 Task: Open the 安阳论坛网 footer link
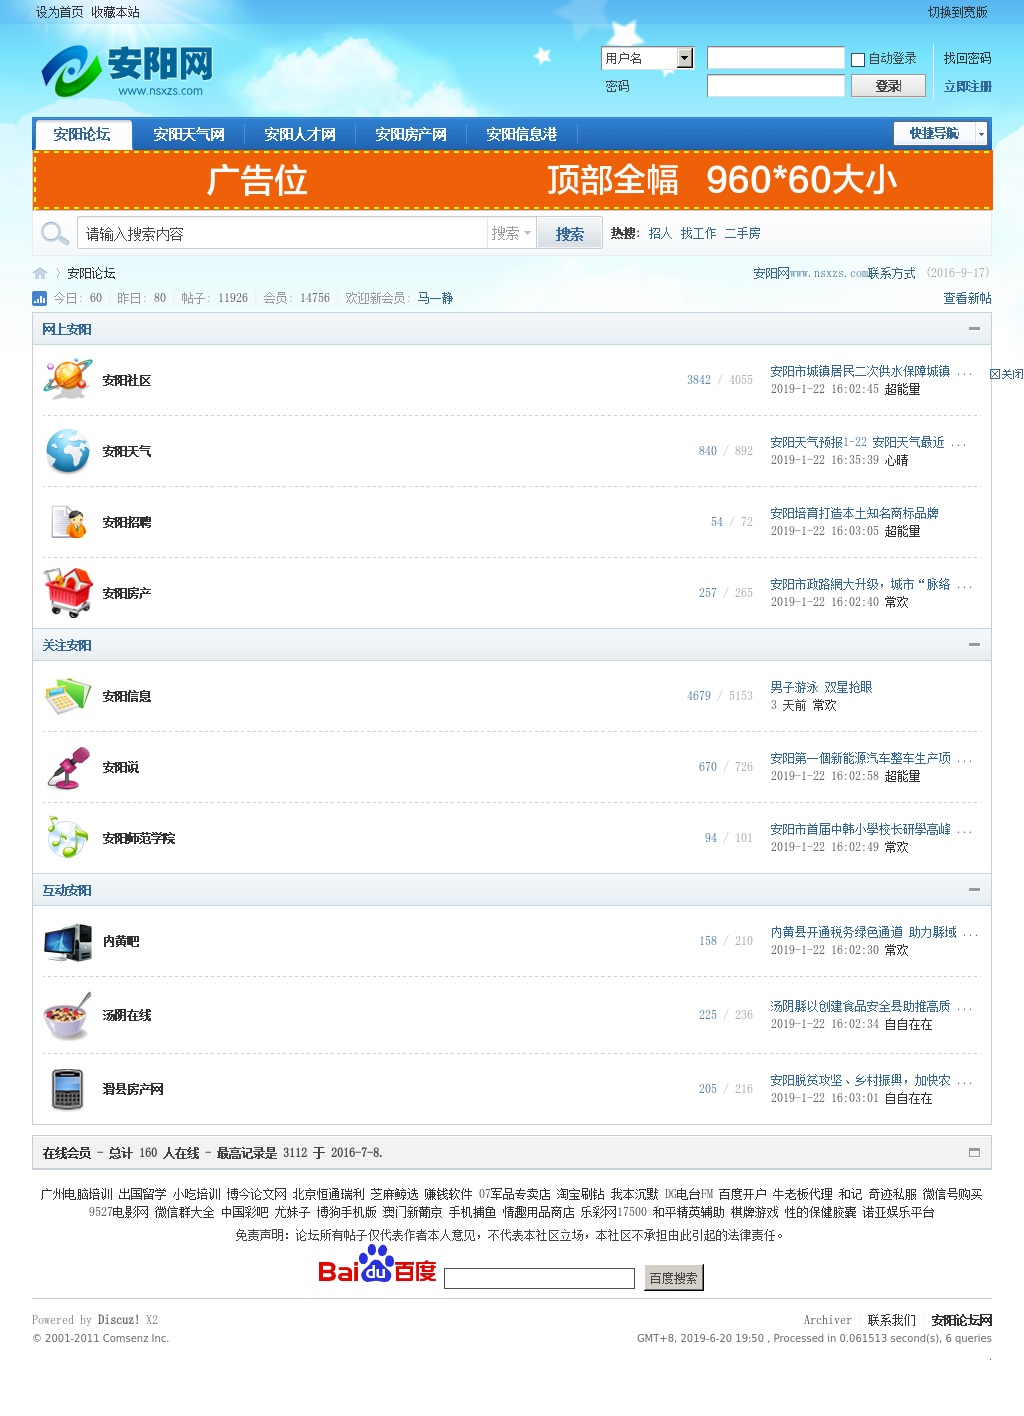coord(961,1320)
